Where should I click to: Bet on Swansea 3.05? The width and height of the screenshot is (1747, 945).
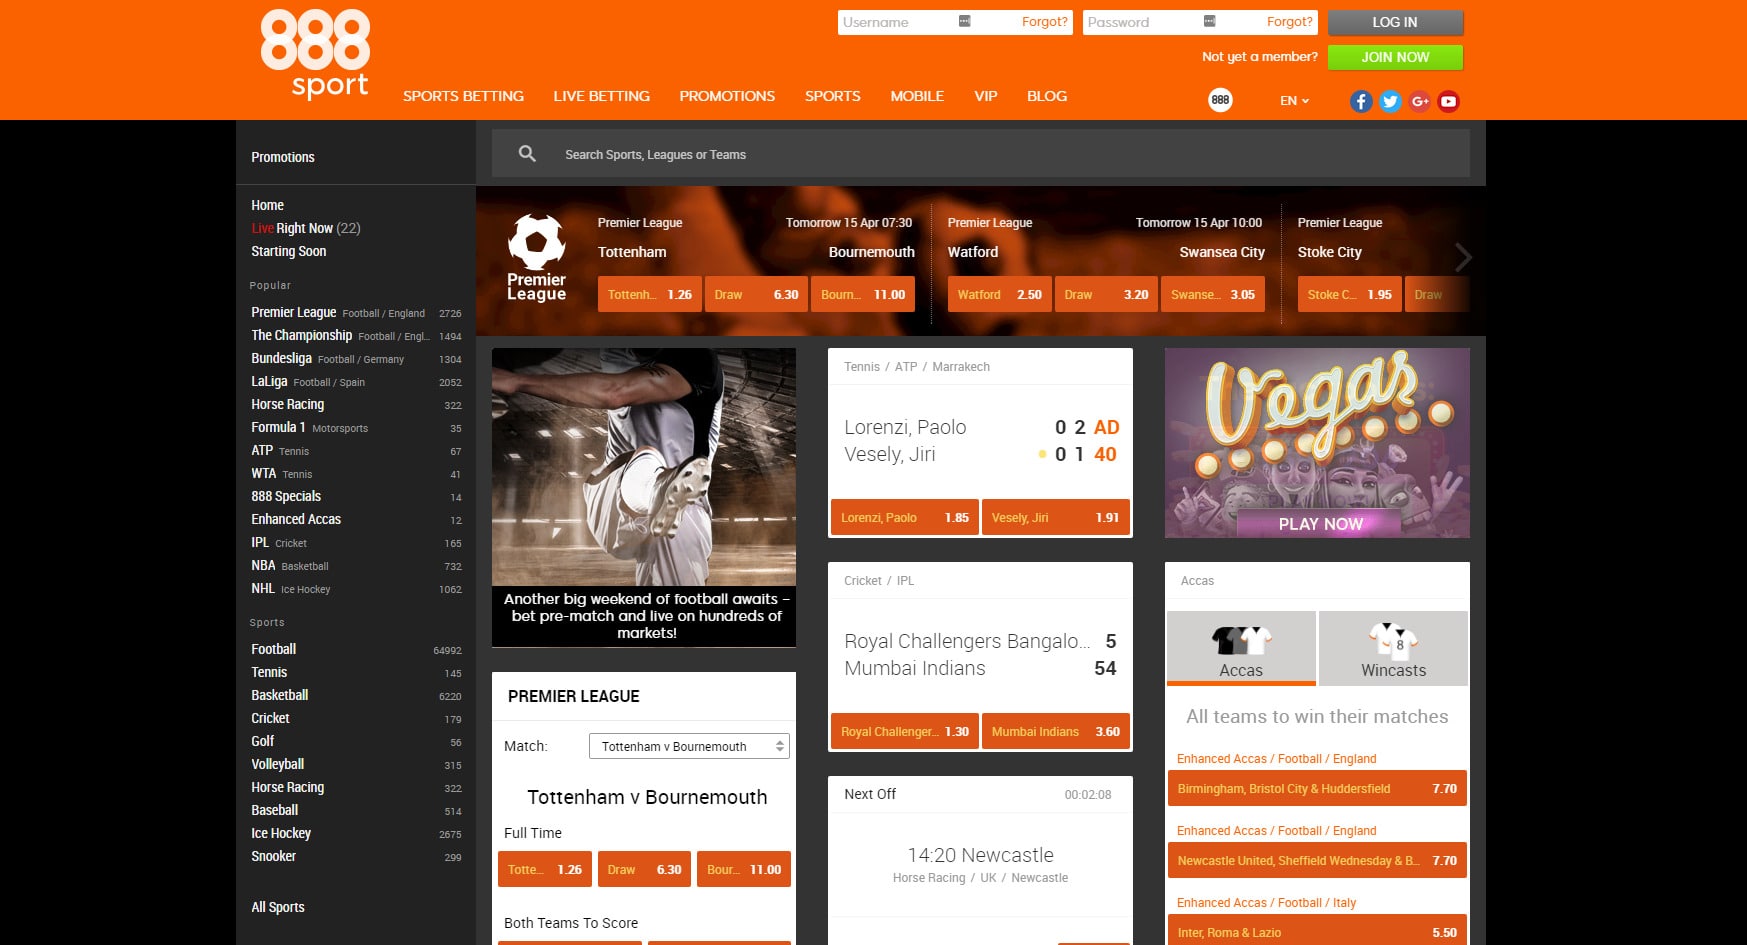tap(1212, 294)
